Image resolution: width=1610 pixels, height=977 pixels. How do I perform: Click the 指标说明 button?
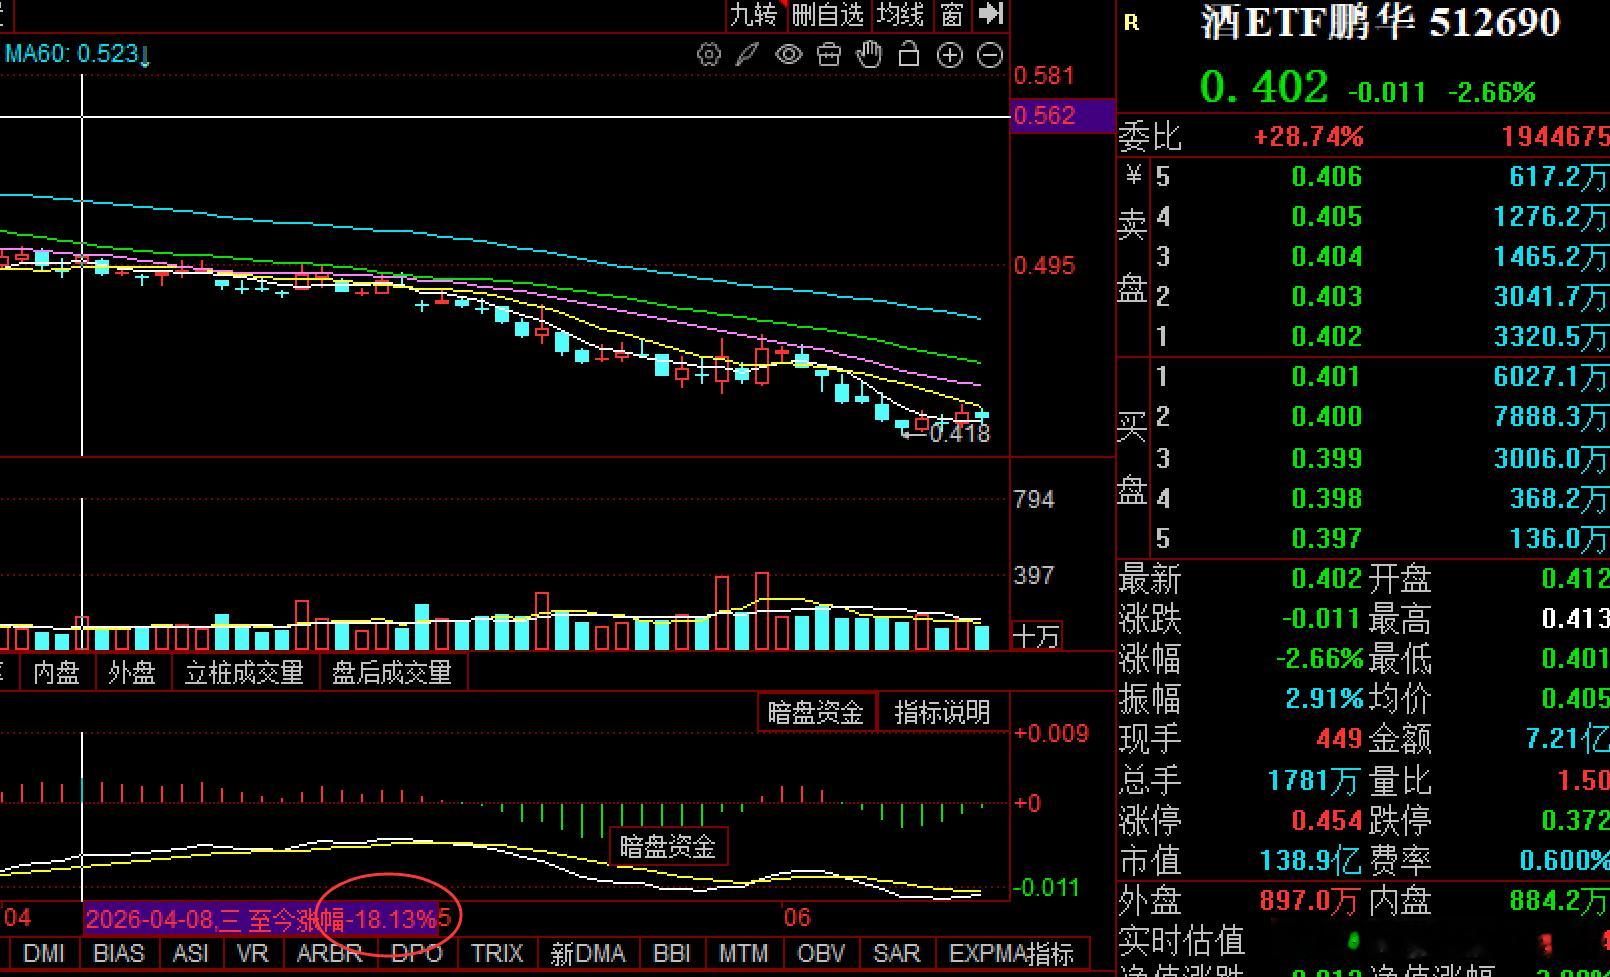942,712
